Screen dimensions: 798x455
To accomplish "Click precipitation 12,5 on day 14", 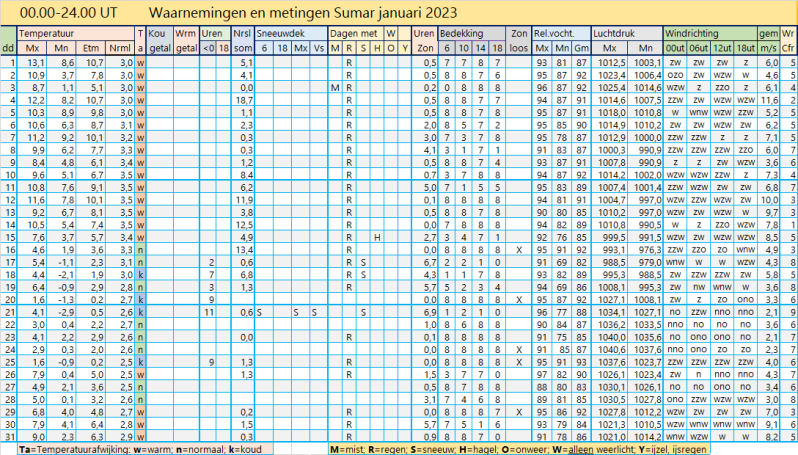I will tap(244, 225).
